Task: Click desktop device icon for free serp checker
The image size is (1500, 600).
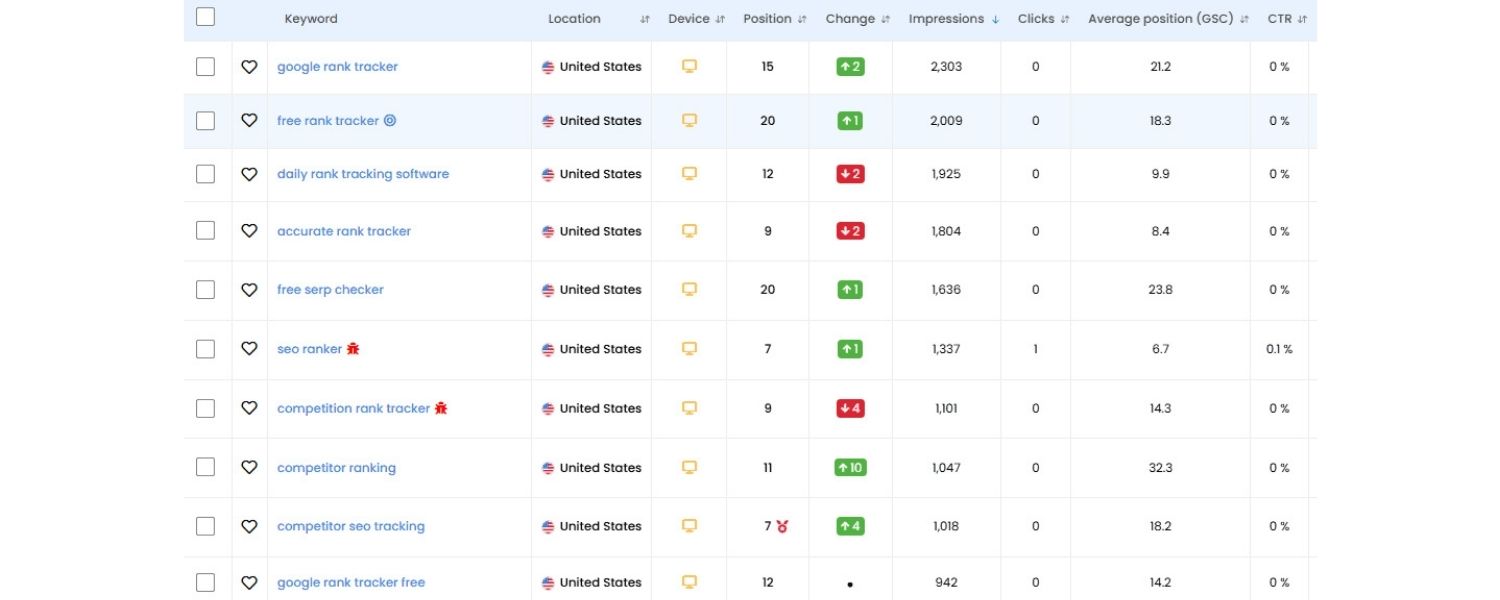Action: coord(689,289)
